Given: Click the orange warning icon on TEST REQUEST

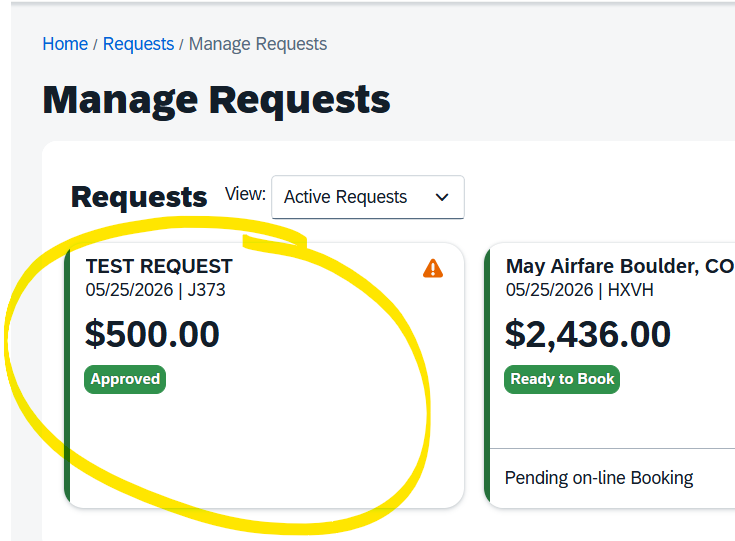Looking at the screenshot, I should click(x=432, y=268).
